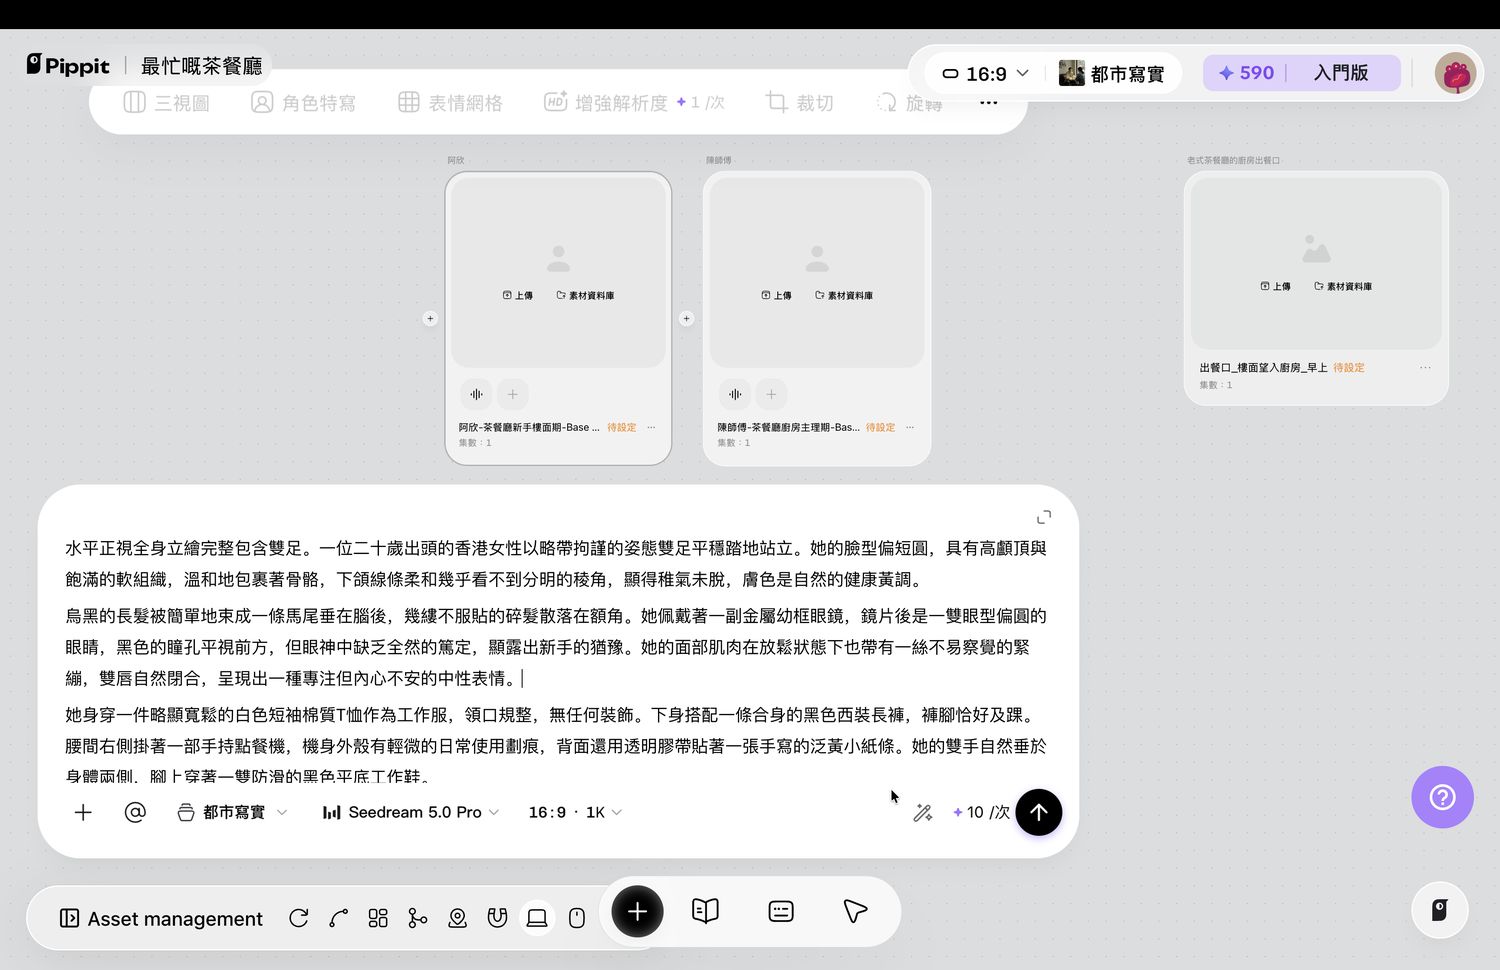
Task: Open the open-book icon
Action: (x=705, y=911)
